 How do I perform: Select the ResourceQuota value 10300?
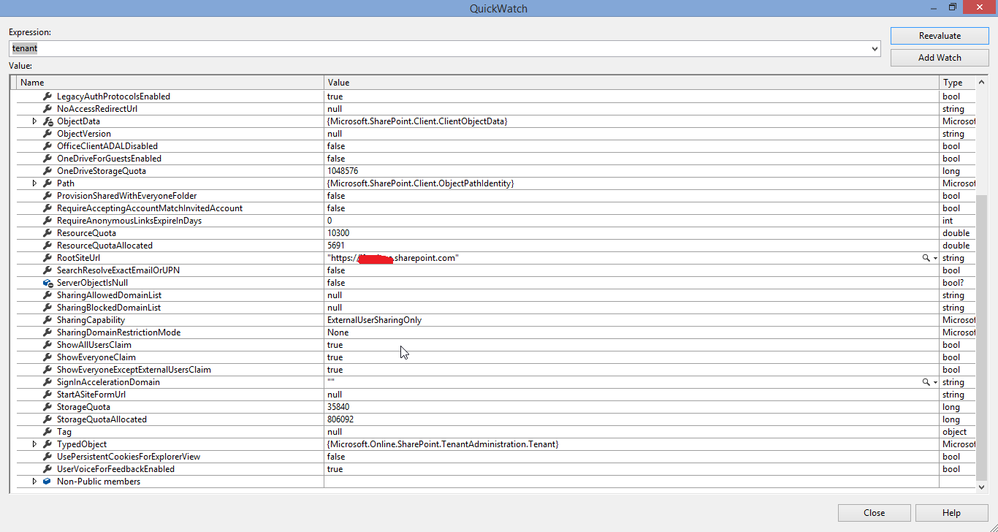pyautogui.click(x=338, y=233)
